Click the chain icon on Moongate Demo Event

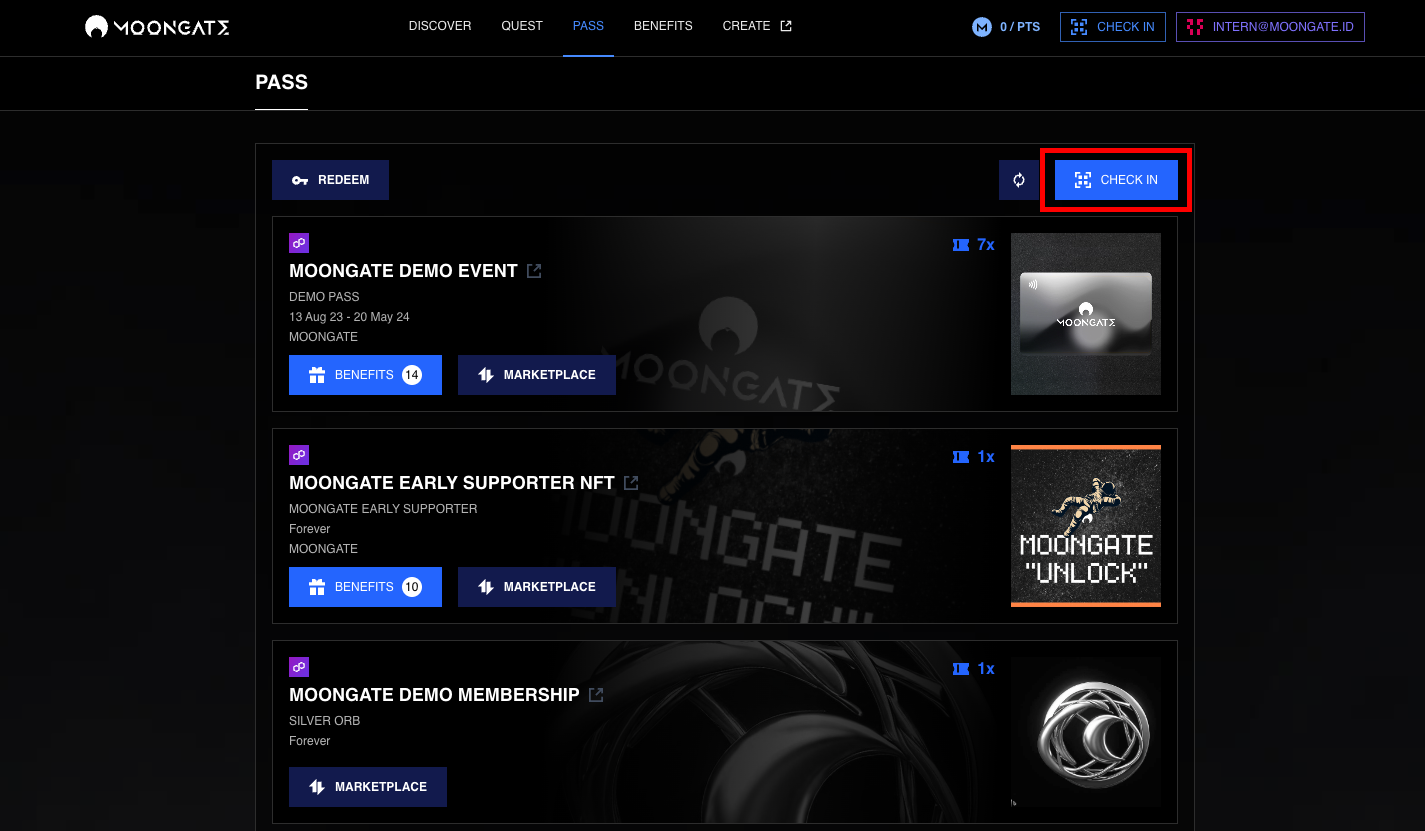299,243
